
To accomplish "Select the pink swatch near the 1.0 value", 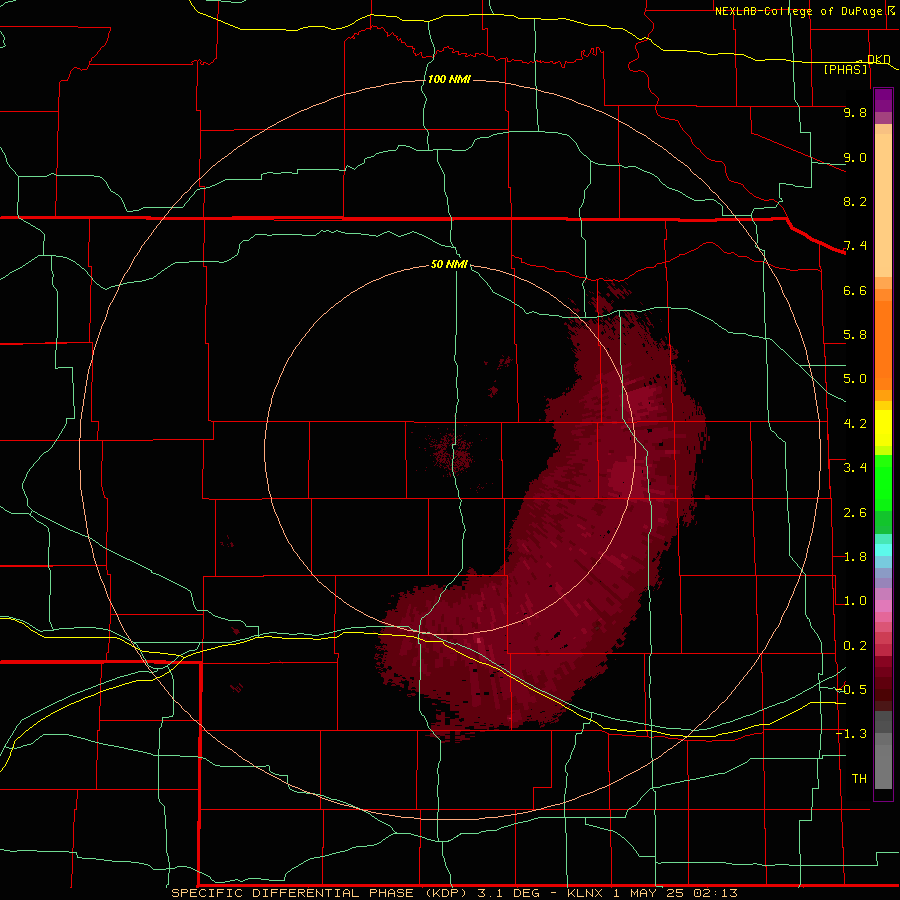I will pos(883,606).
